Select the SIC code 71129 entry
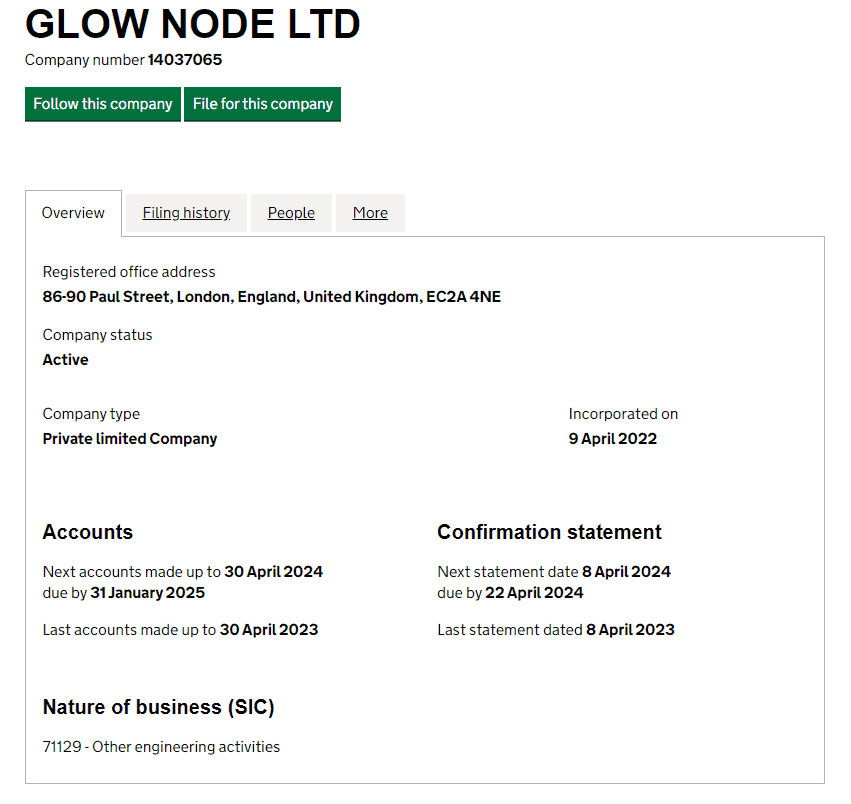 click(161, 746)
